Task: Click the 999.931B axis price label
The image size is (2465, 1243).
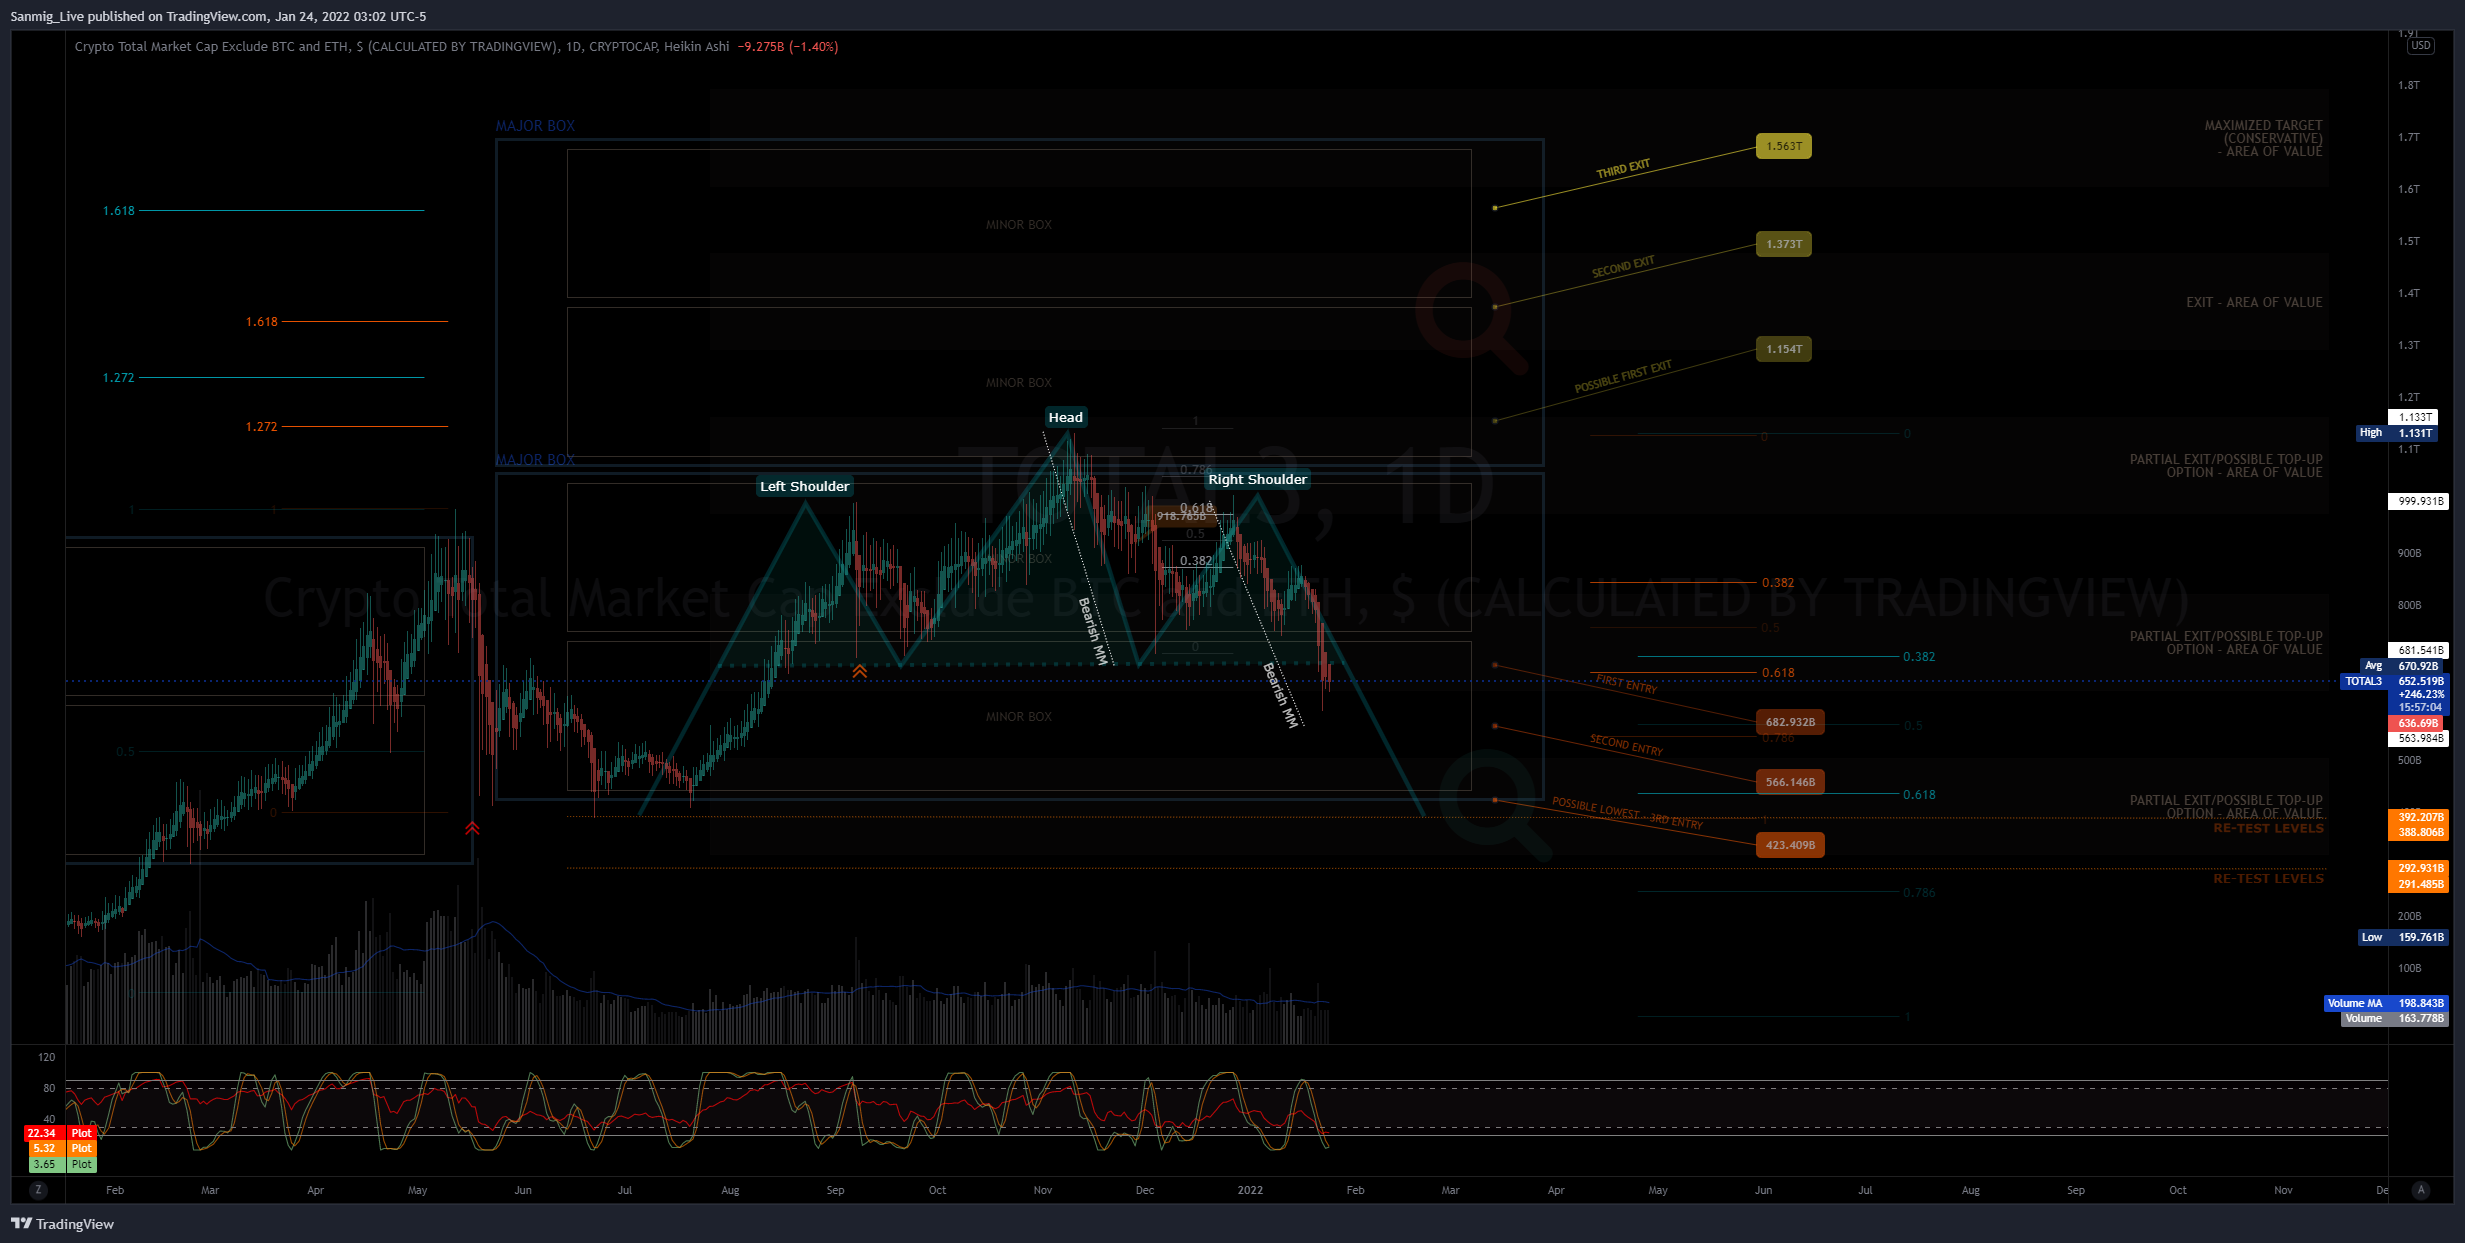Action: (x=2418, y=502)
